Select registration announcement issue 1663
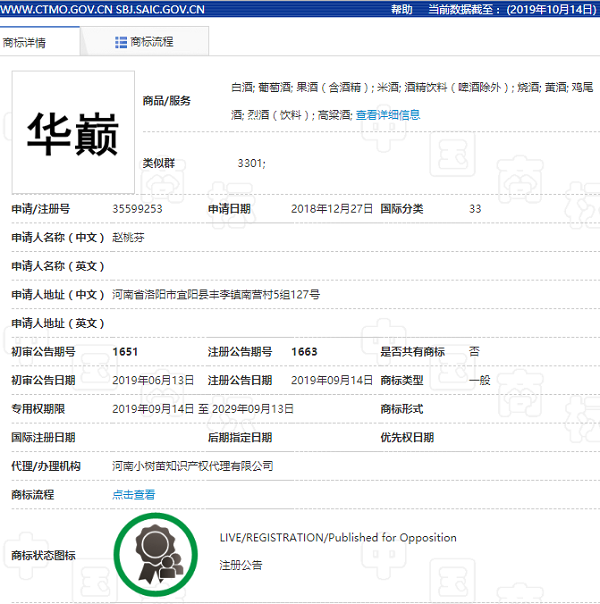Image resolution: width=600 pixels, height=604 pixels. tap(304, 352)
